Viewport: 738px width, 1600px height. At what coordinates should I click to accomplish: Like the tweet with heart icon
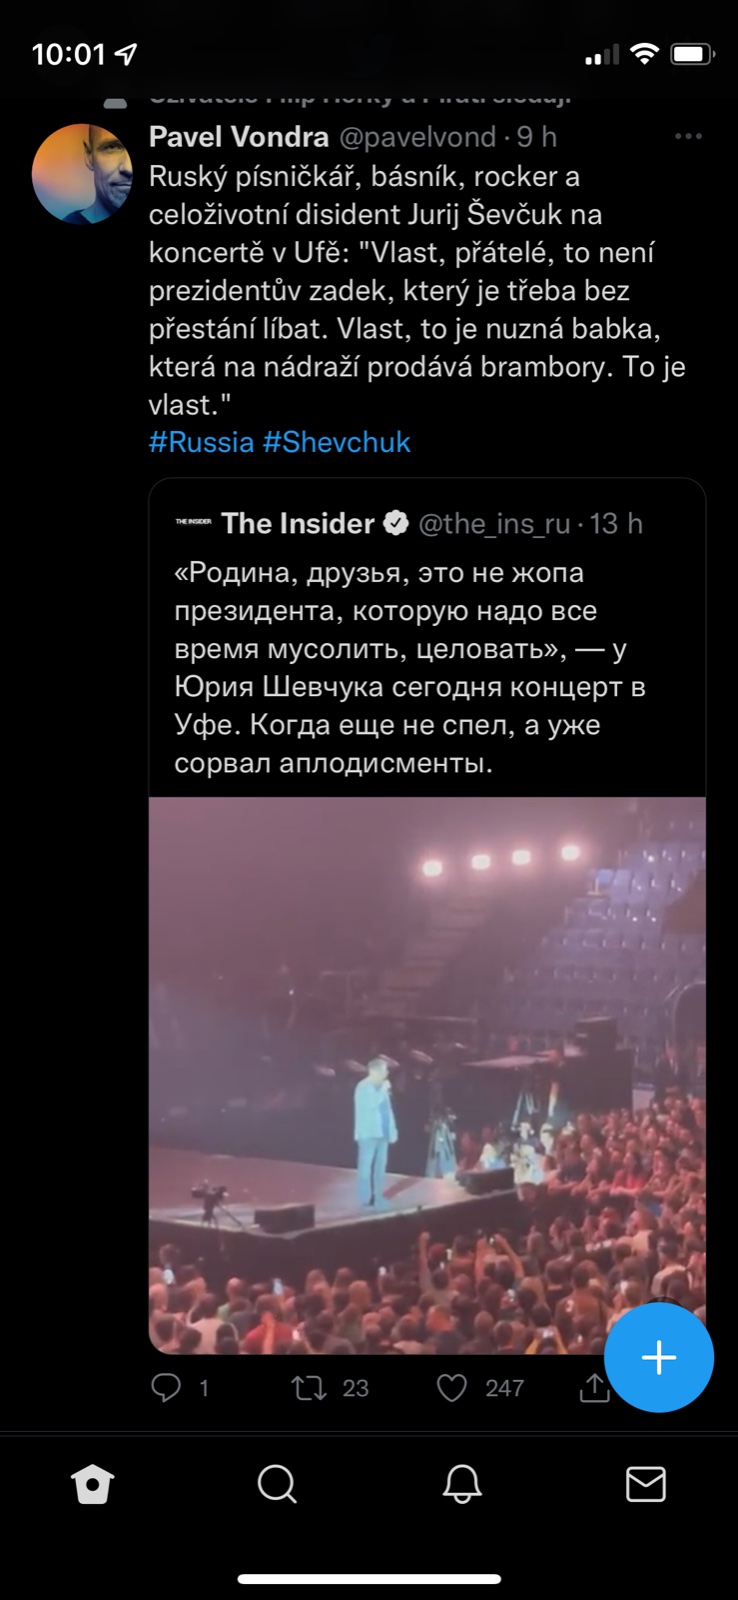[452, 1387]
